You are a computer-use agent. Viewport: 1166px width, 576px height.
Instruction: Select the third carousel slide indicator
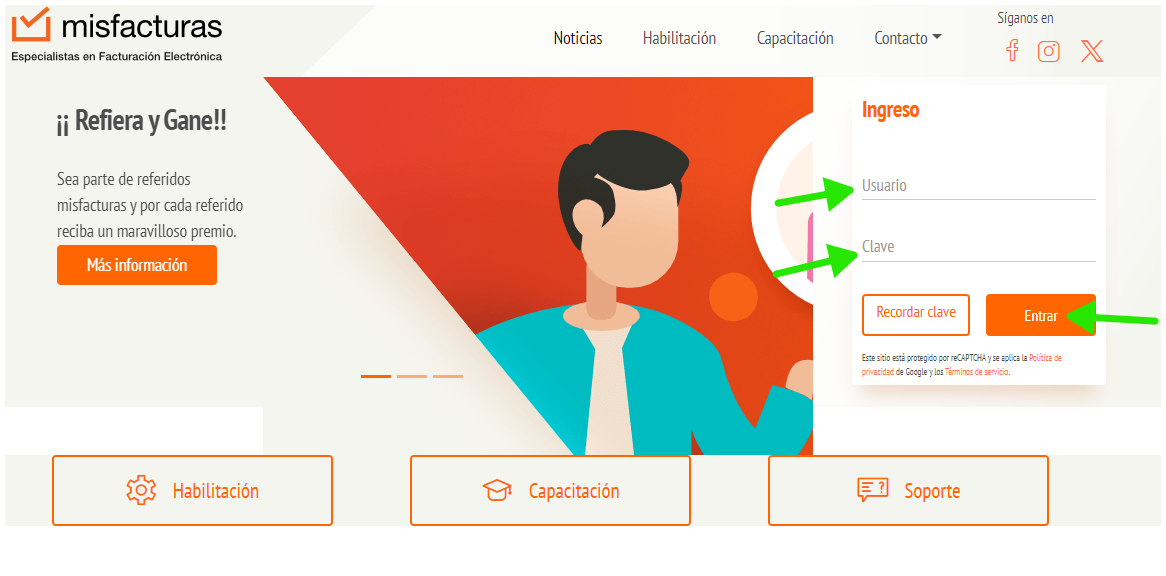(x=448, y=376)
